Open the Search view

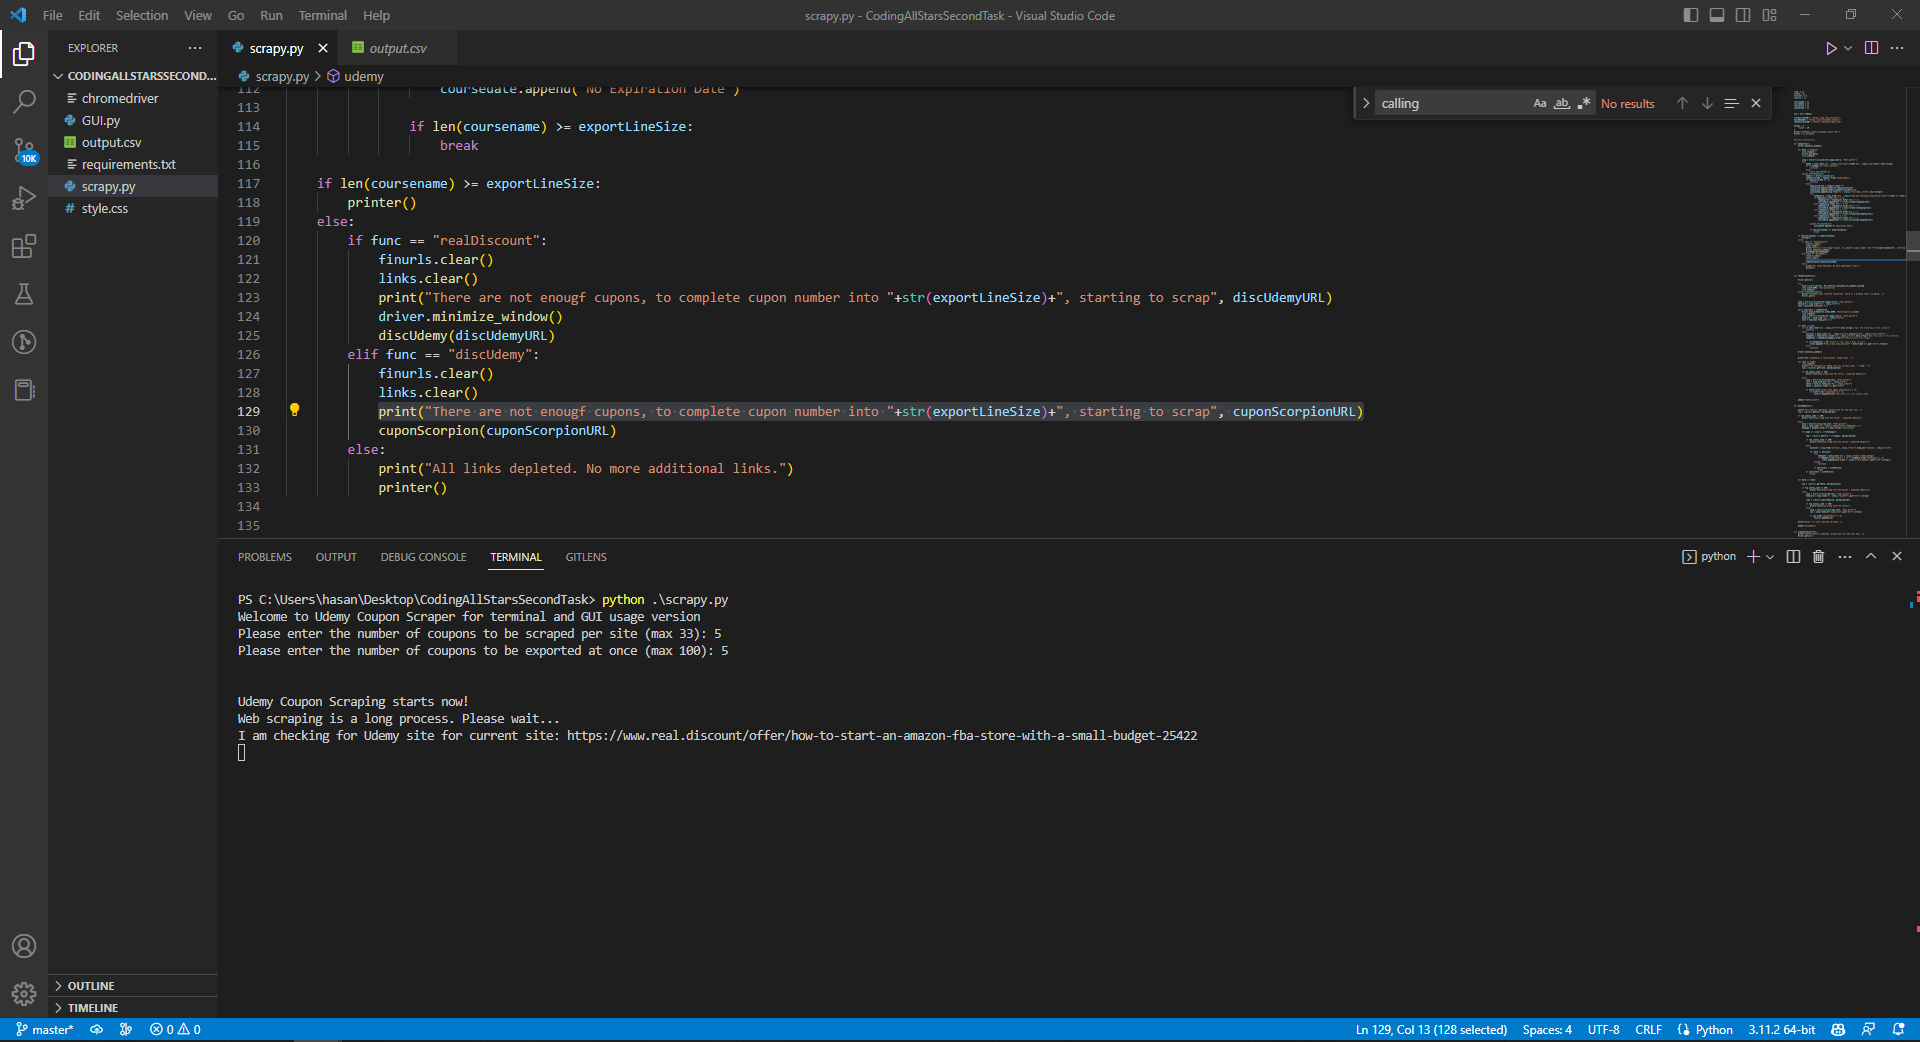point(24,101)
